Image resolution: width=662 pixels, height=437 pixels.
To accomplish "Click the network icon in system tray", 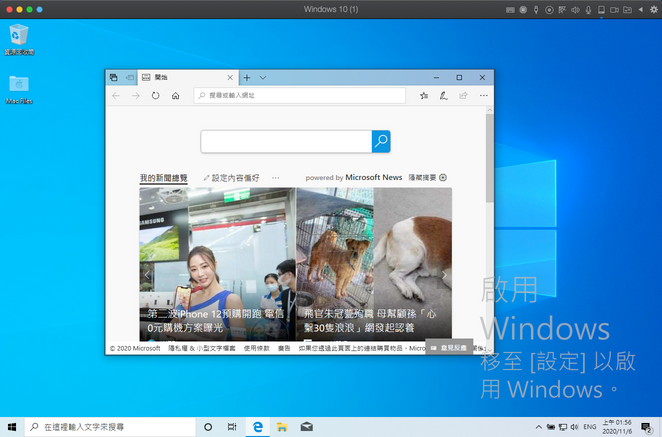I will pyautogui.click(x=563, y=427).
